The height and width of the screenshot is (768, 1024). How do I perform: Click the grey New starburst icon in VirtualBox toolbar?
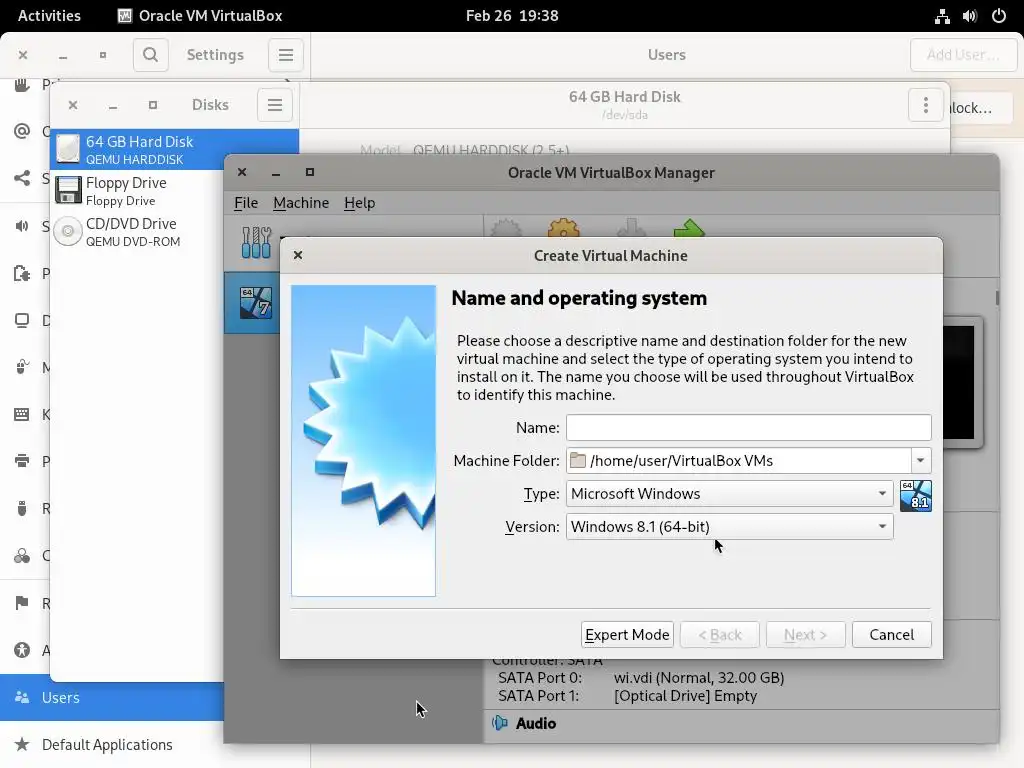[506, 229]
